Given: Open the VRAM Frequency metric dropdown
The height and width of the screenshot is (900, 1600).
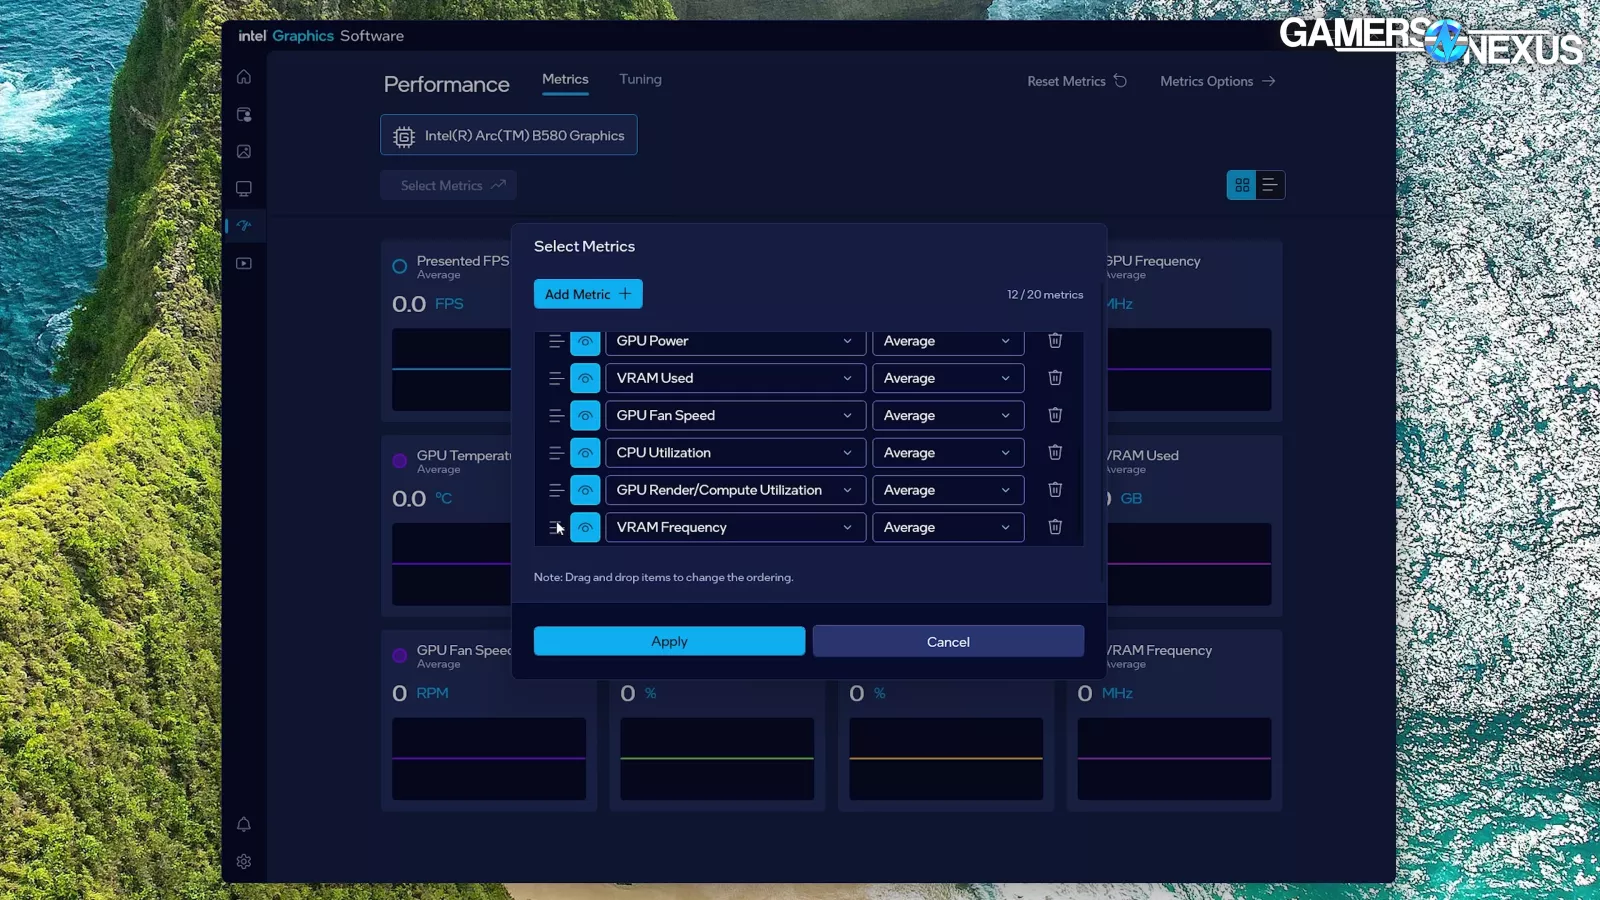Looking at the screenshot, I should tap(734, 527).
